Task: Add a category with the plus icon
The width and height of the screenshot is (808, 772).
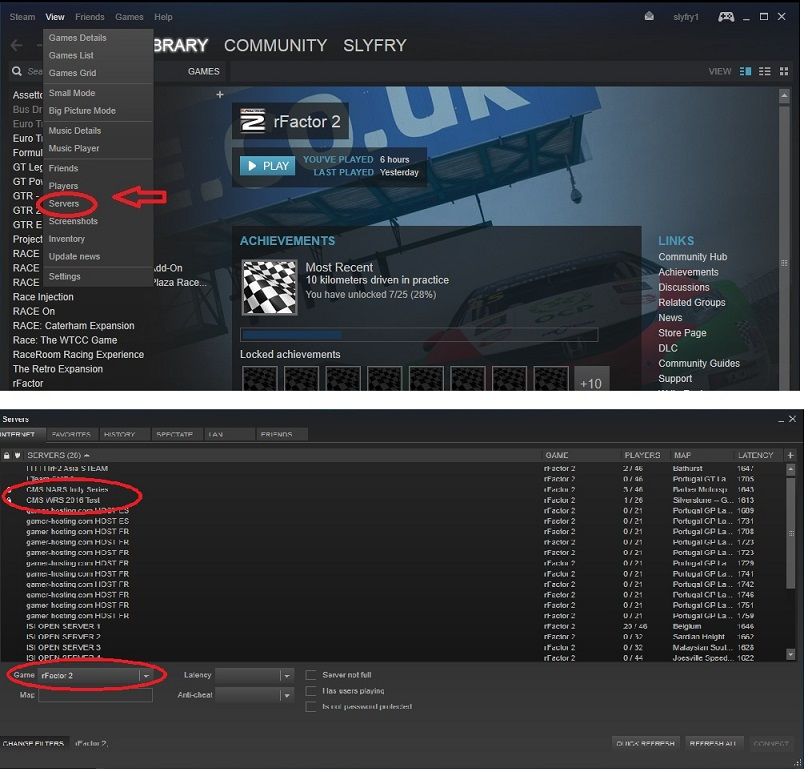Action: (x=220, y=94)
